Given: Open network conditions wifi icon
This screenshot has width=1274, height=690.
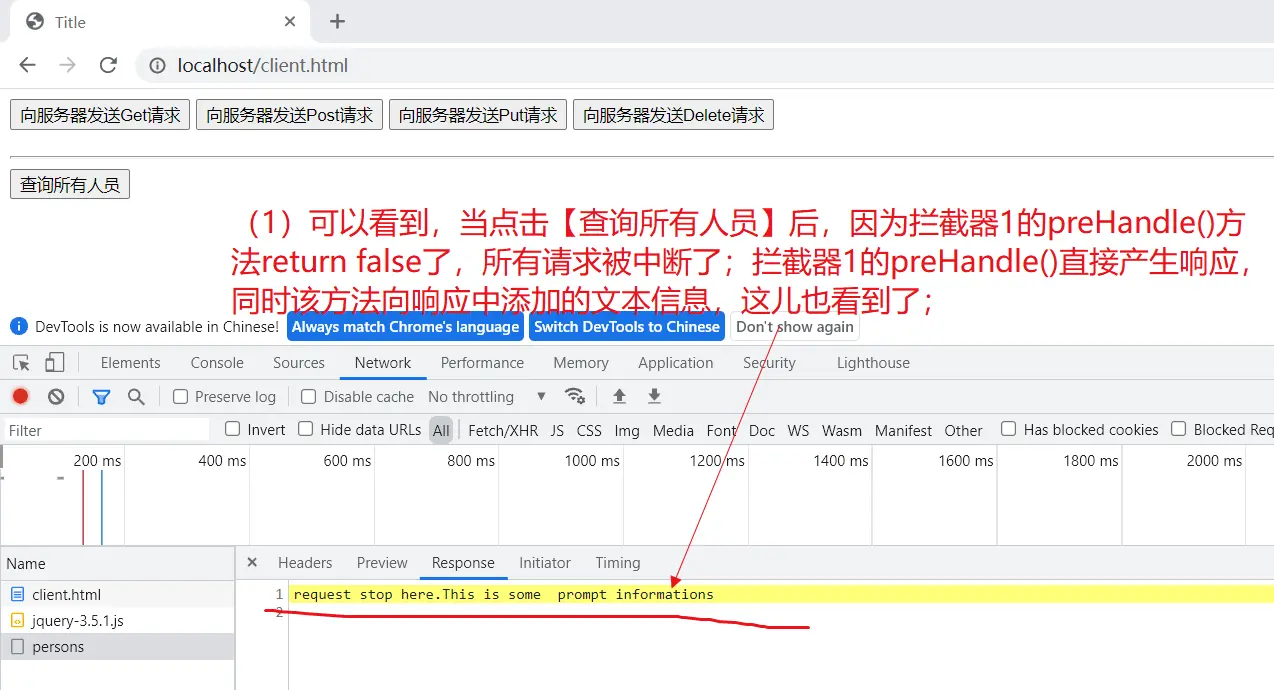Looking at the screenshot, I should coord(575,396).
